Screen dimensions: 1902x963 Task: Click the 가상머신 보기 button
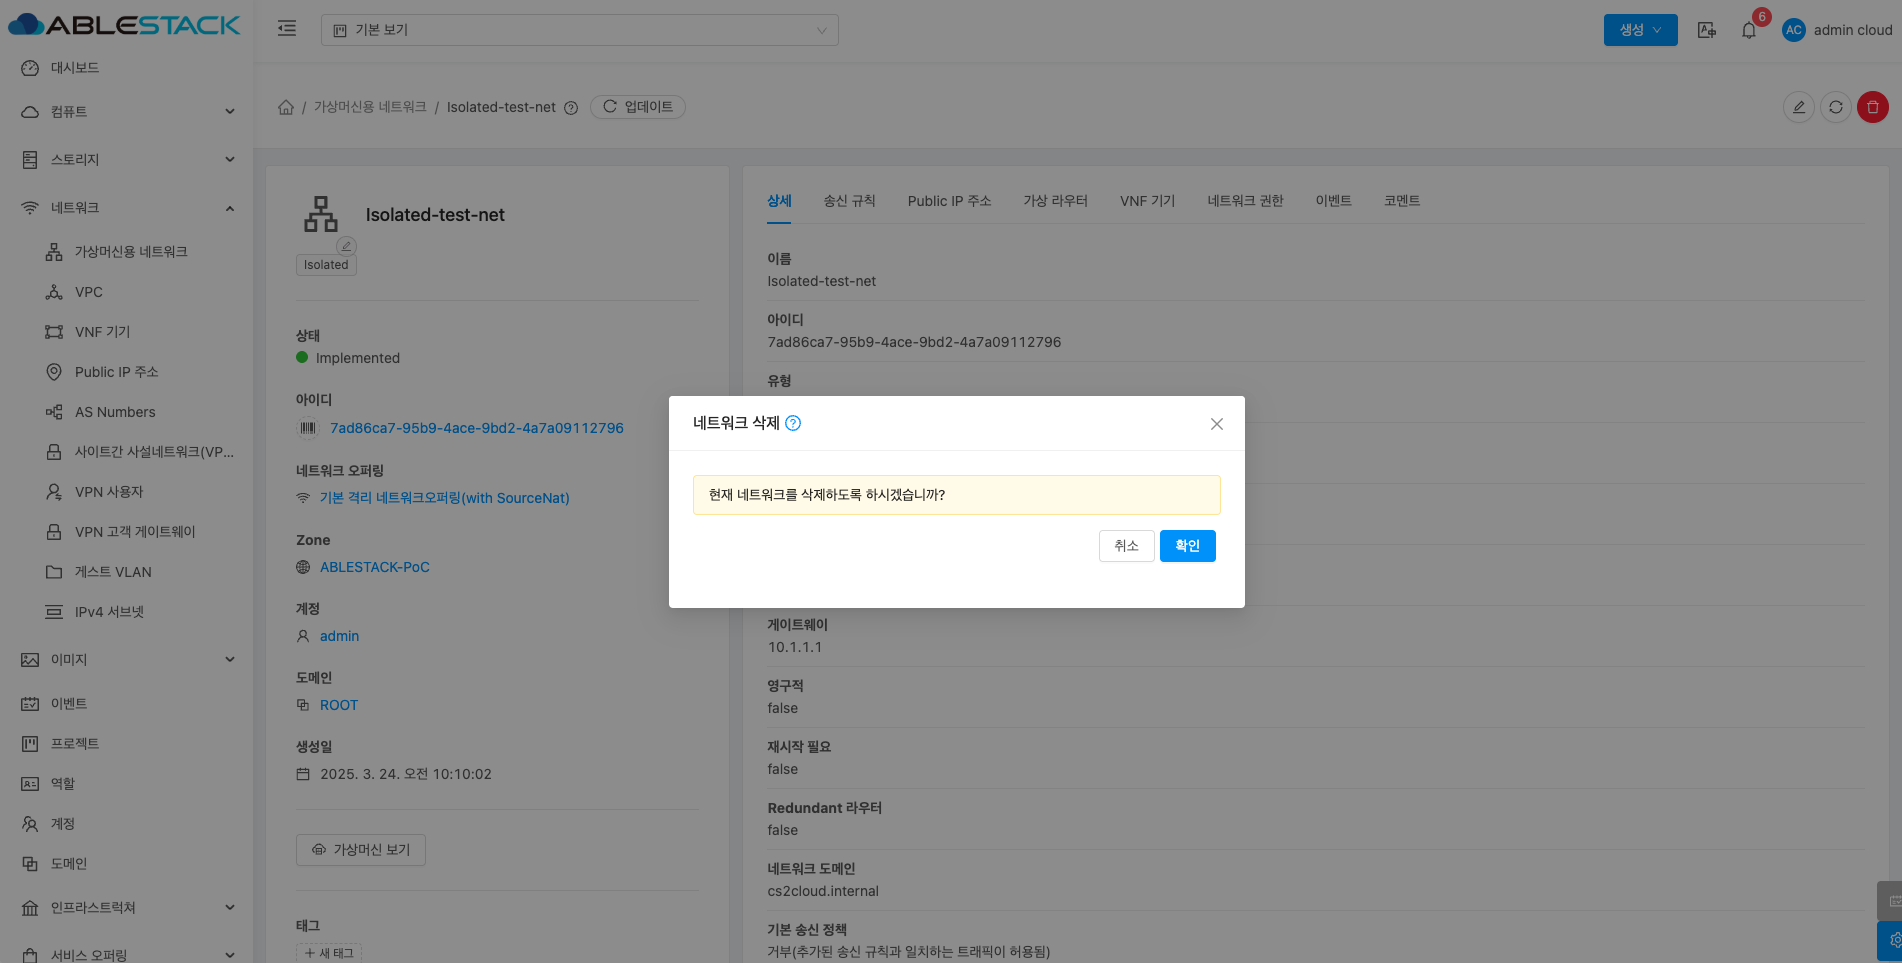click(x=361, y=850)
